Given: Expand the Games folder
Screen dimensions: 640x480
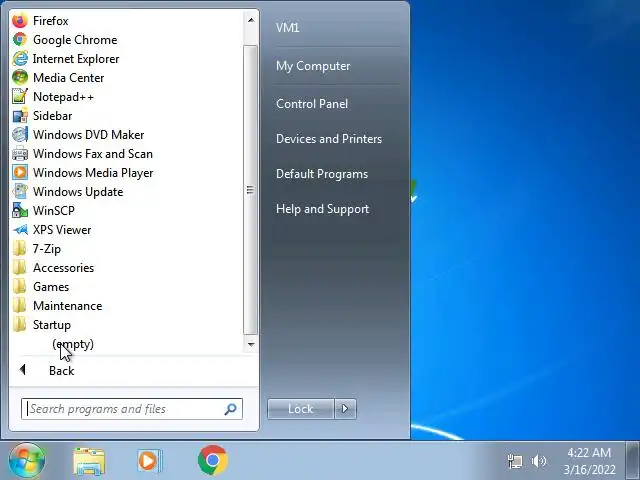Looking at the screenshot, I should [40, 287].
